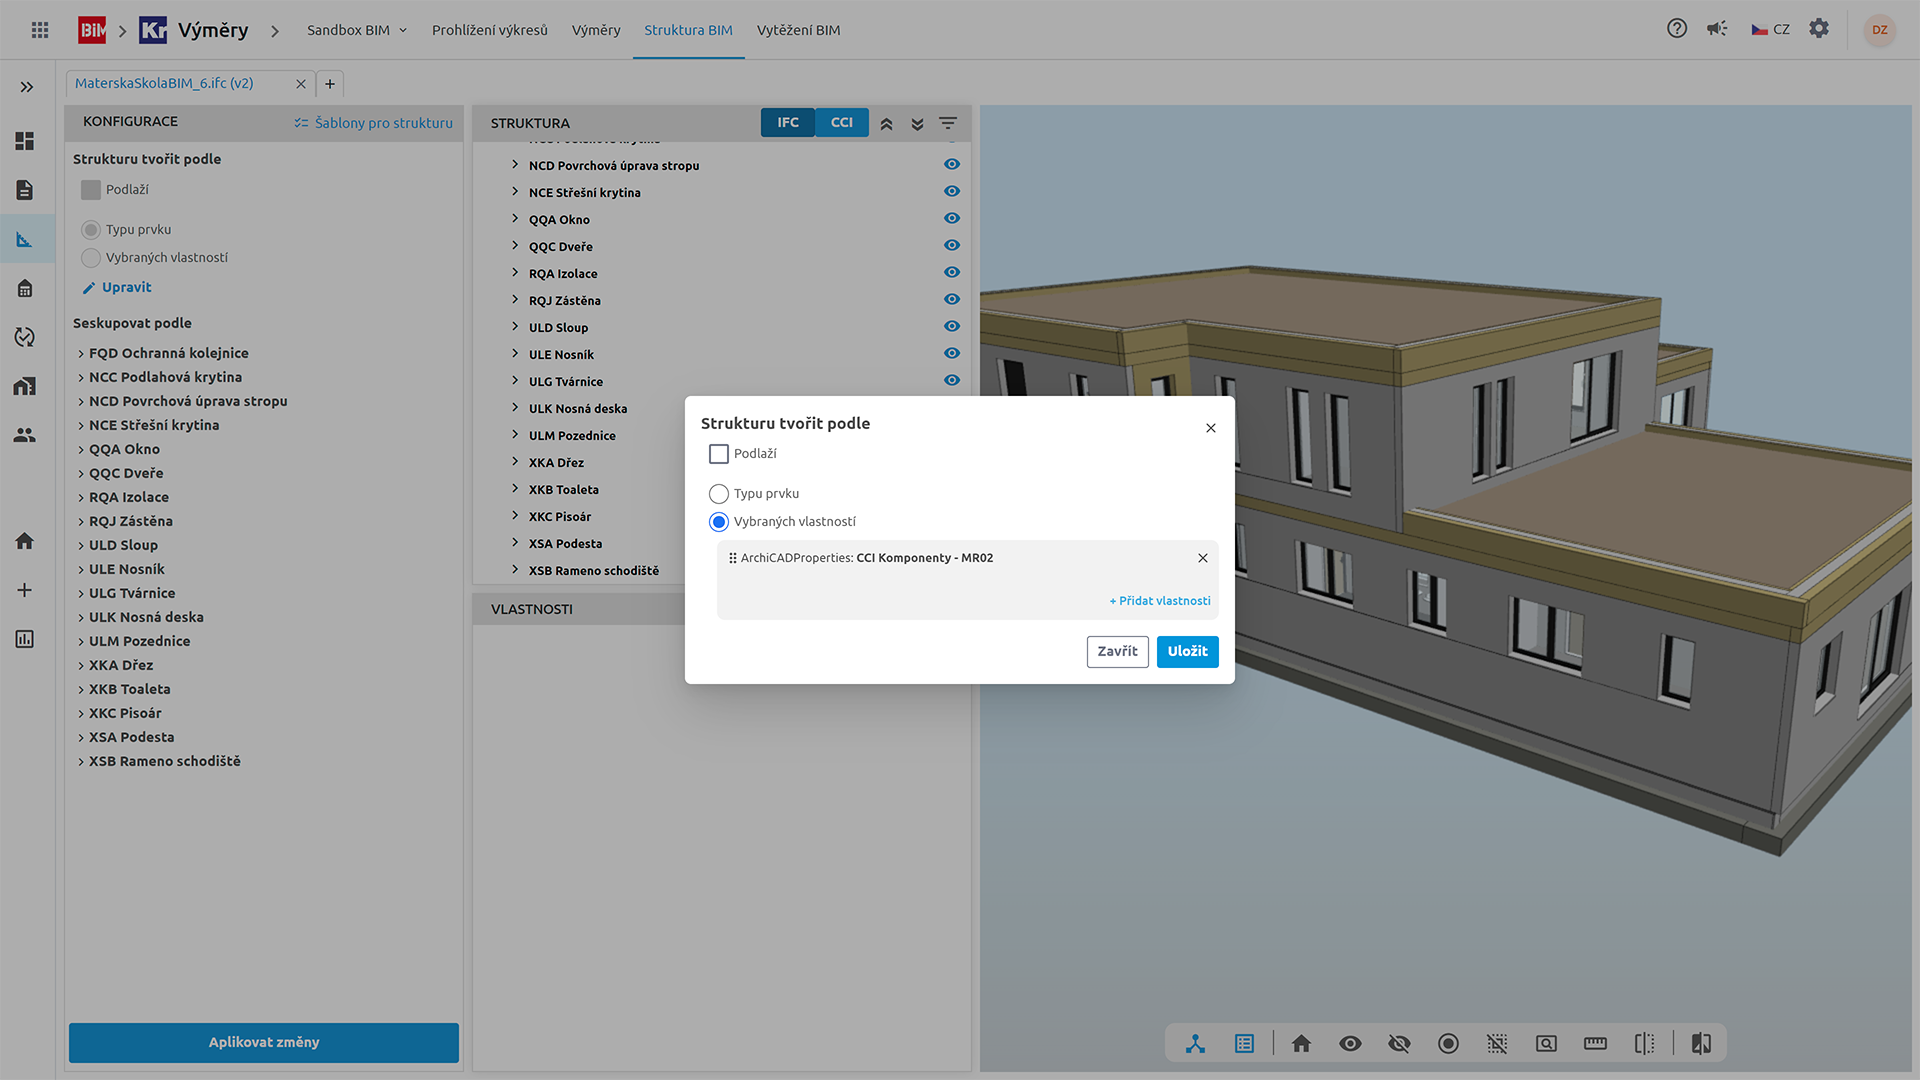Viewport: 1920px width, 1080px height.
Task: Expand XKB Toaleta in Seskupovat podle list
Action: (81, 690)
